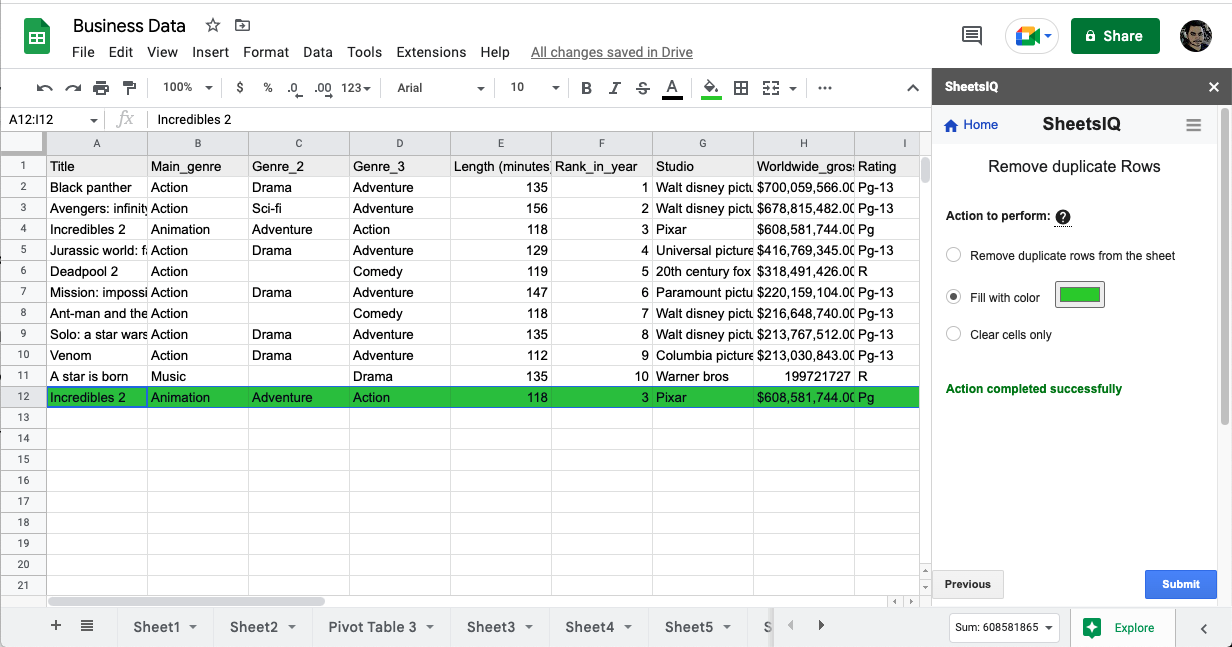Click the Google account avatar
Image resolution: width=1232 pixels, height=647 pixels.
coord(1196,36)
